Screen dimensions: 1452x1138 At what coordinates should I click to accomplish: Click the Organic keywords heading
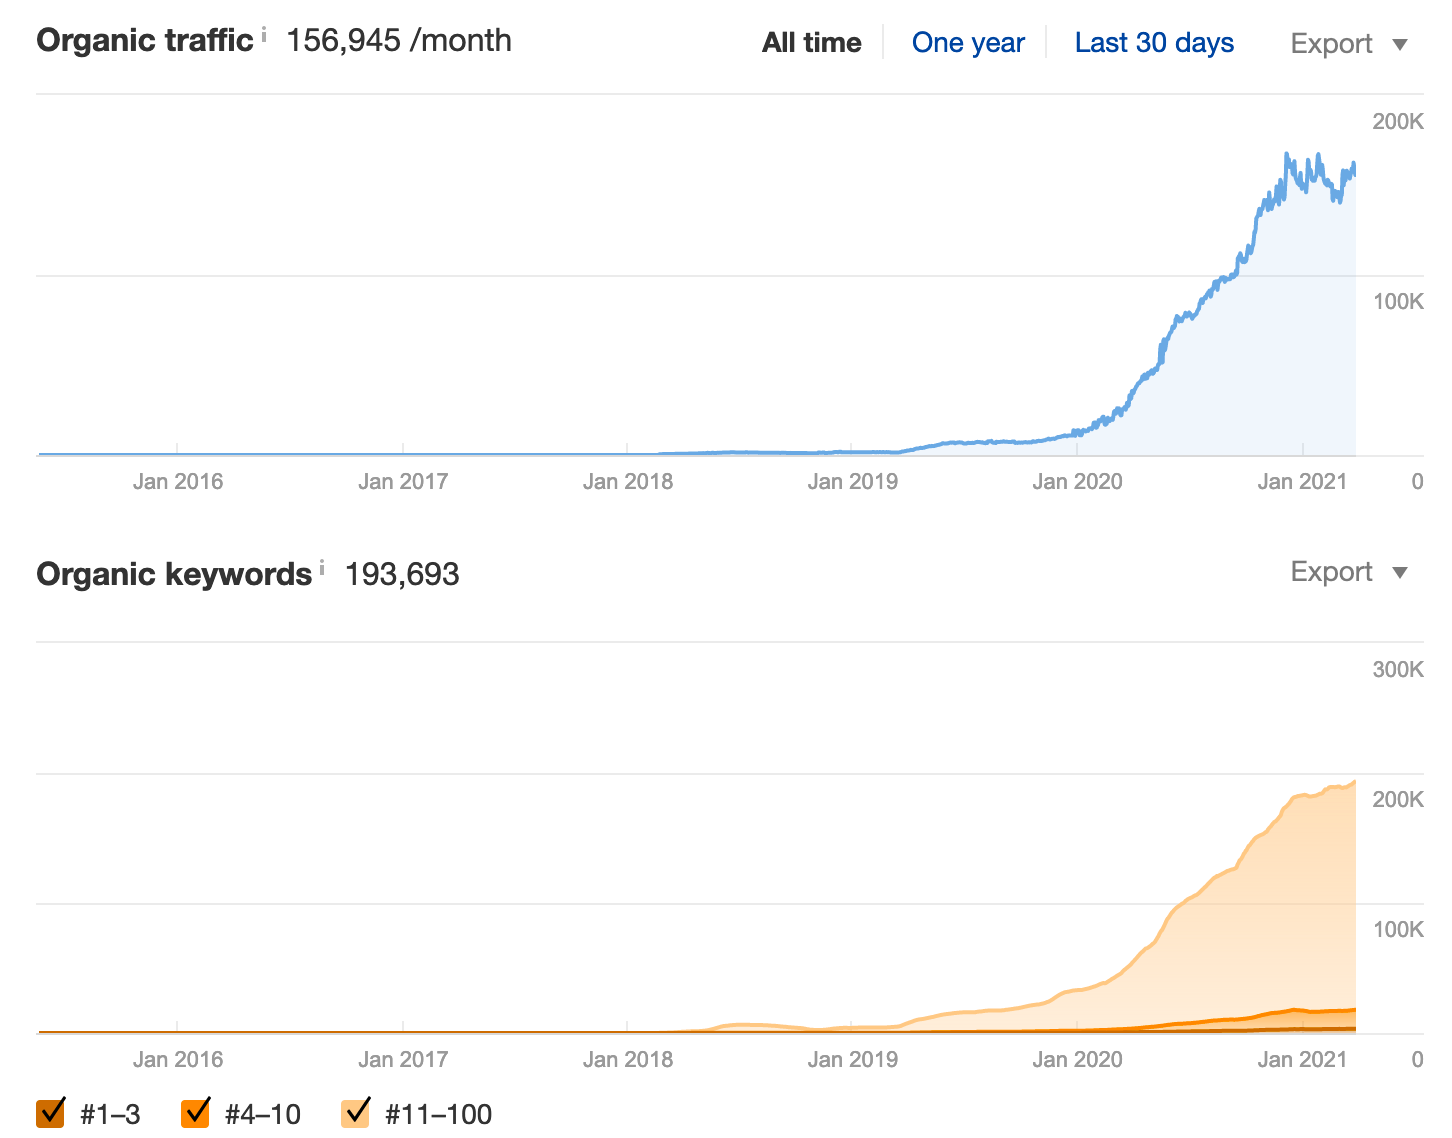pyautogui.click(x=174, y=575)
